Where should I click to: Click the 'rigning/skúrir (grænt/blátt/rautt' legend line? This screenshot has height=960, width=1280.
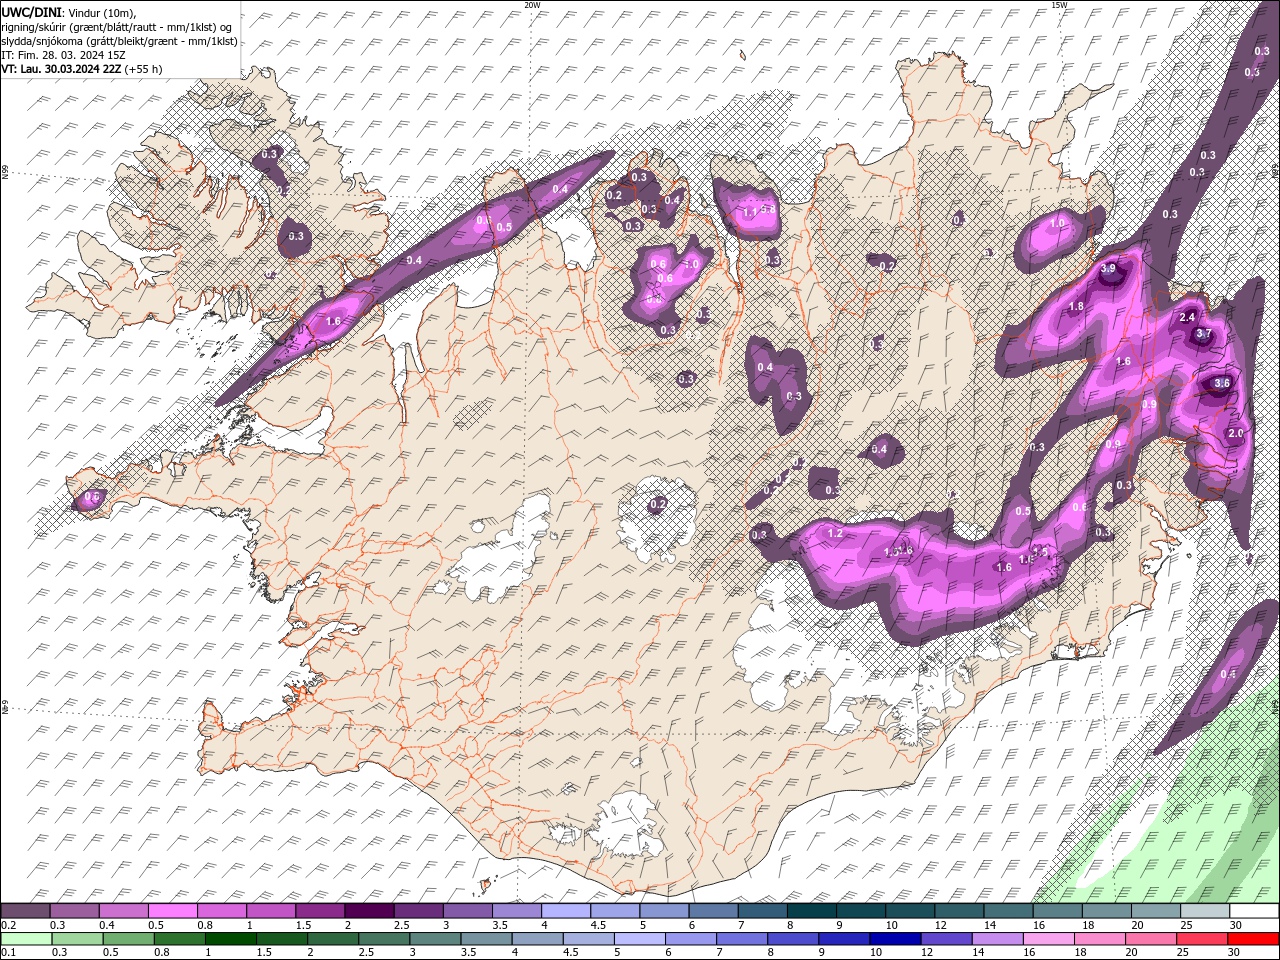point(118,27)
